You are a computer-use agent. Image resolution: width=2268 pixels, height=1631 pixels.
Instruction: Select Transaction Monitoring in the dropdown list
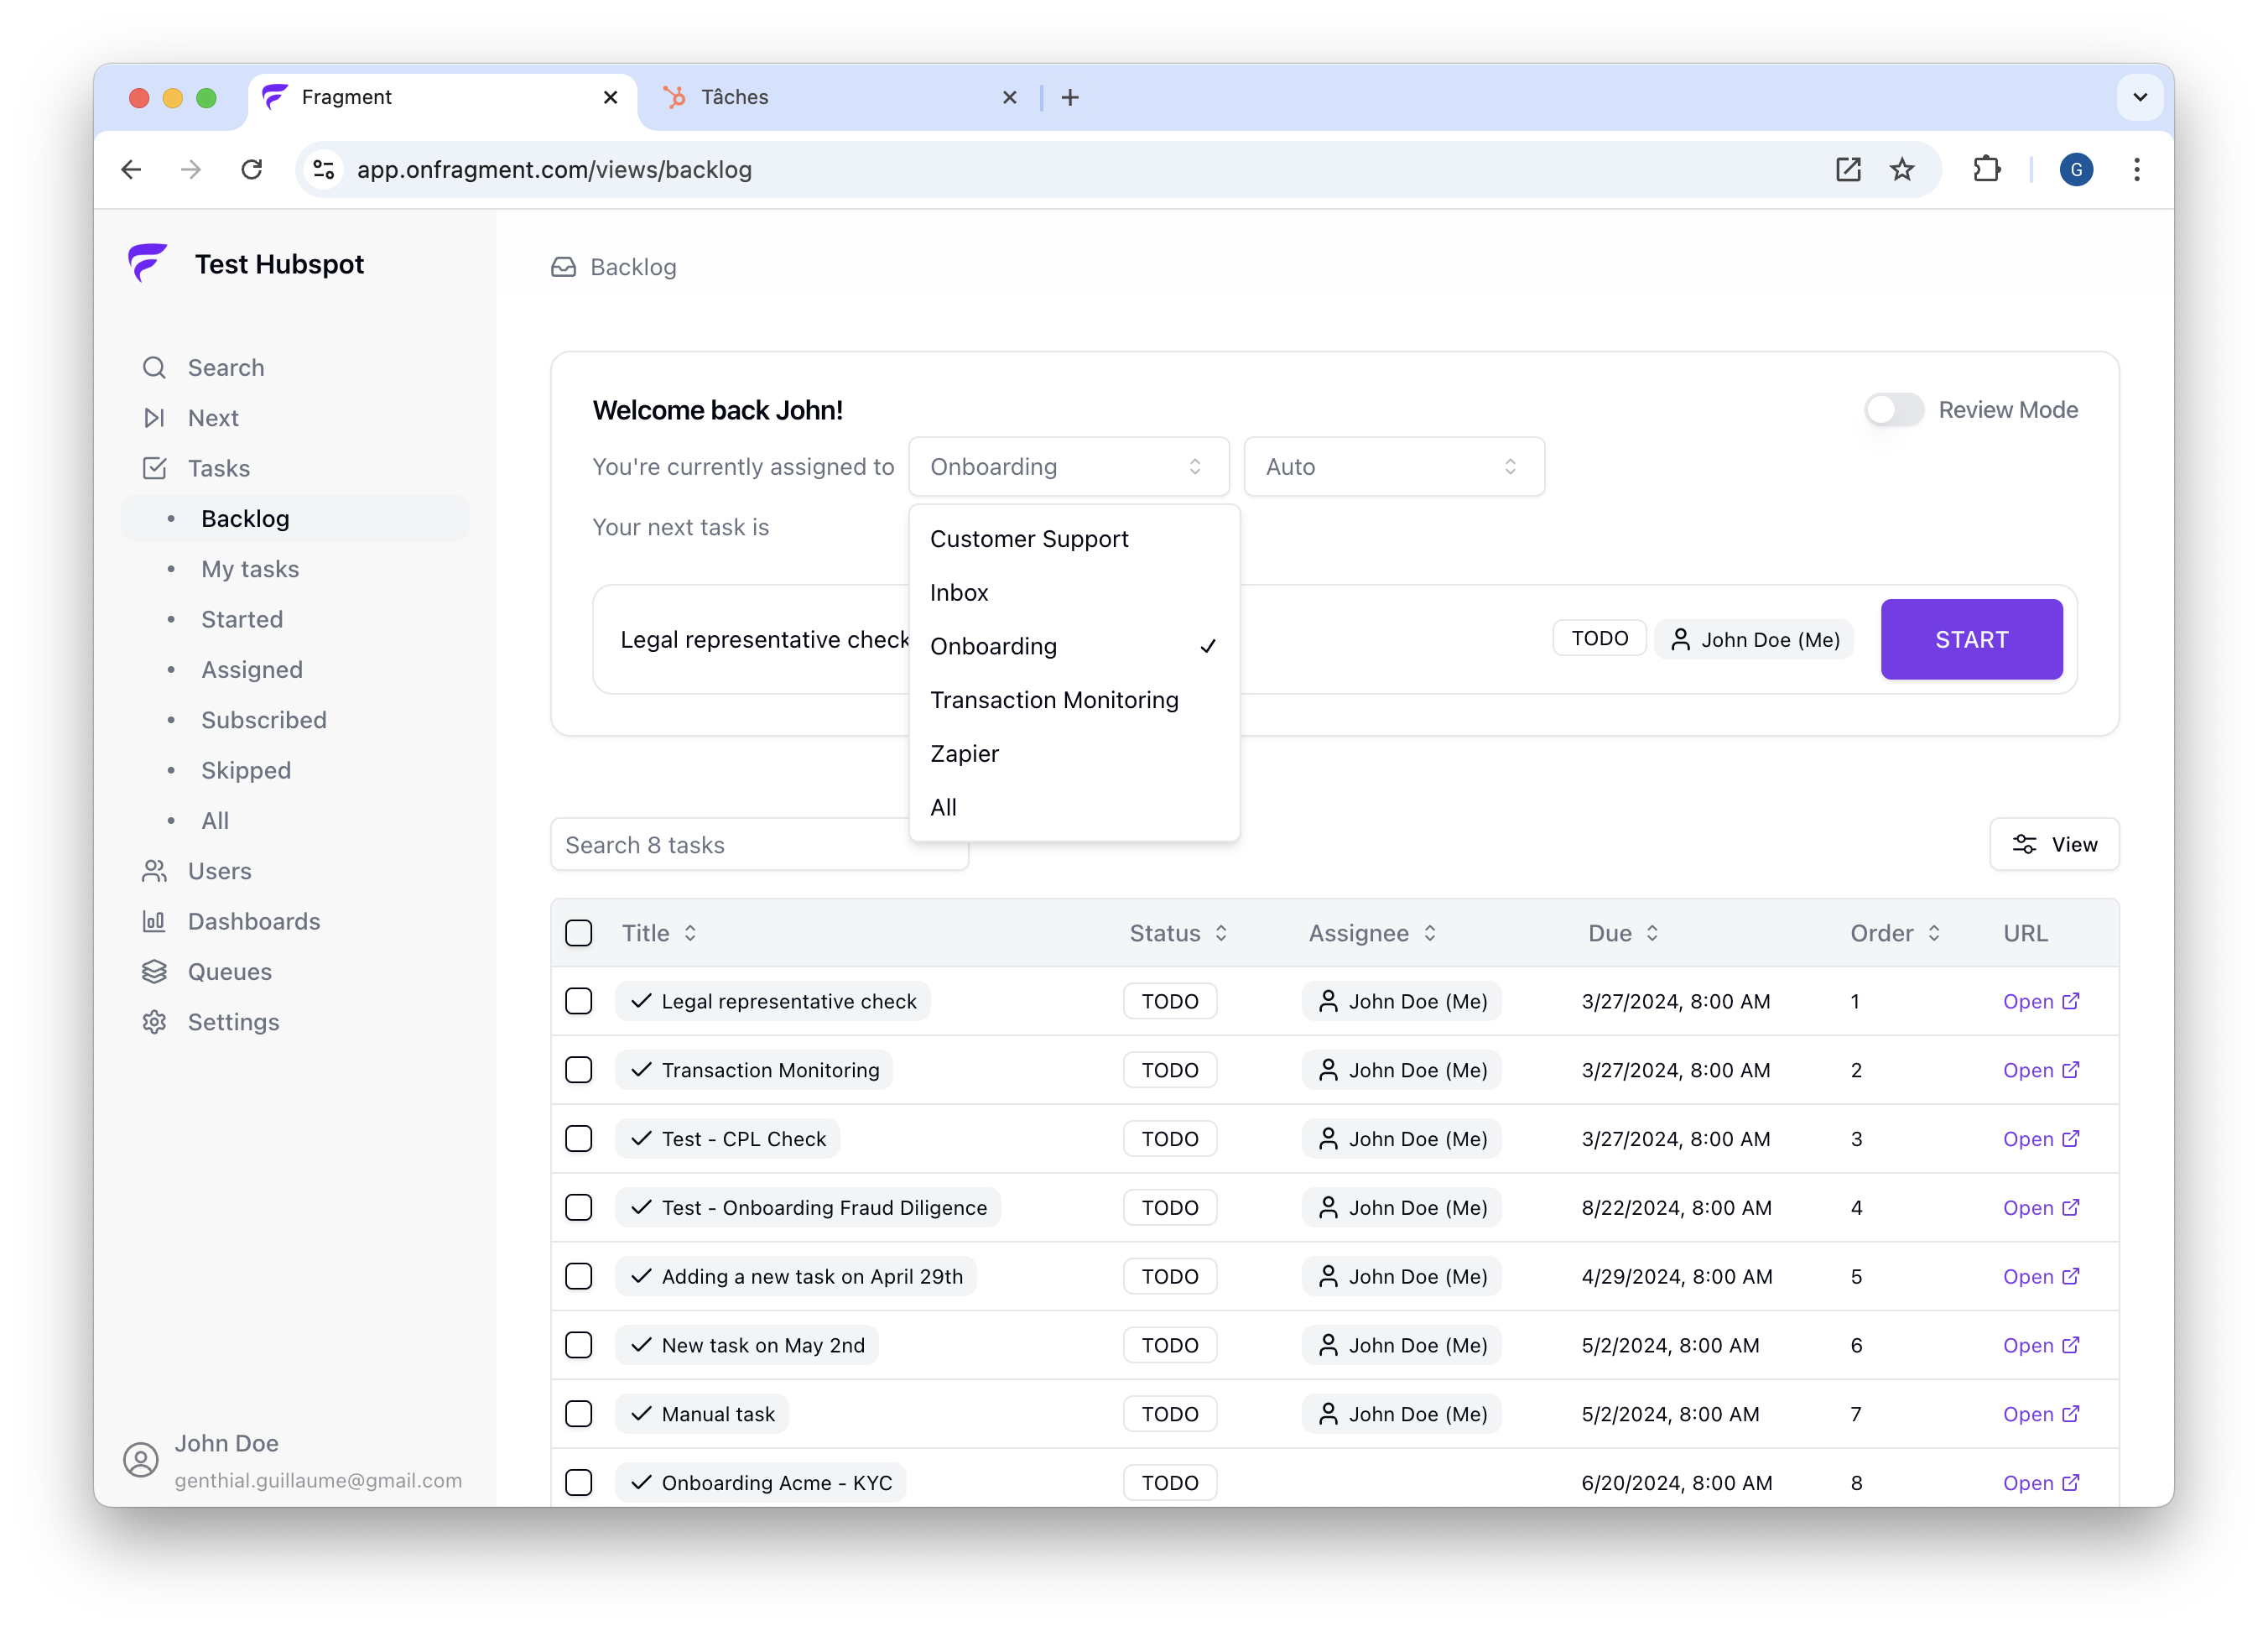tap(1074, 700)
